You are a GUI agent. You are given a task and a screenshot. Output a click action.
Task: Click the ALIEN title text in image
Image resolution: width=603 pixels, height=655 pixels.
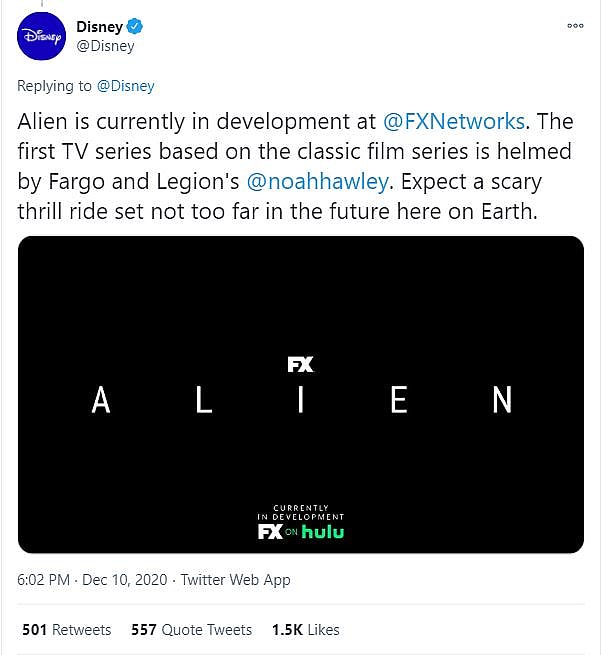coord(300,400)
